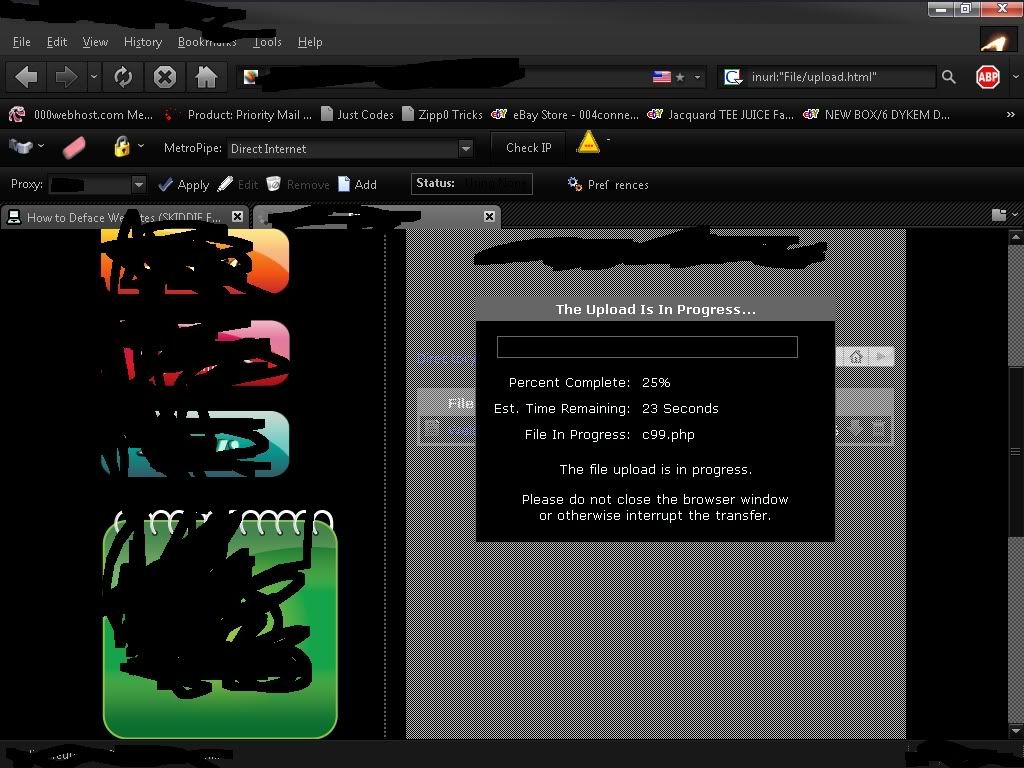The image size is (1024, 768).
Task: Open Jacquard TEE JUICE bookmark
Action: pyautogui.click(x=720, y=114)
